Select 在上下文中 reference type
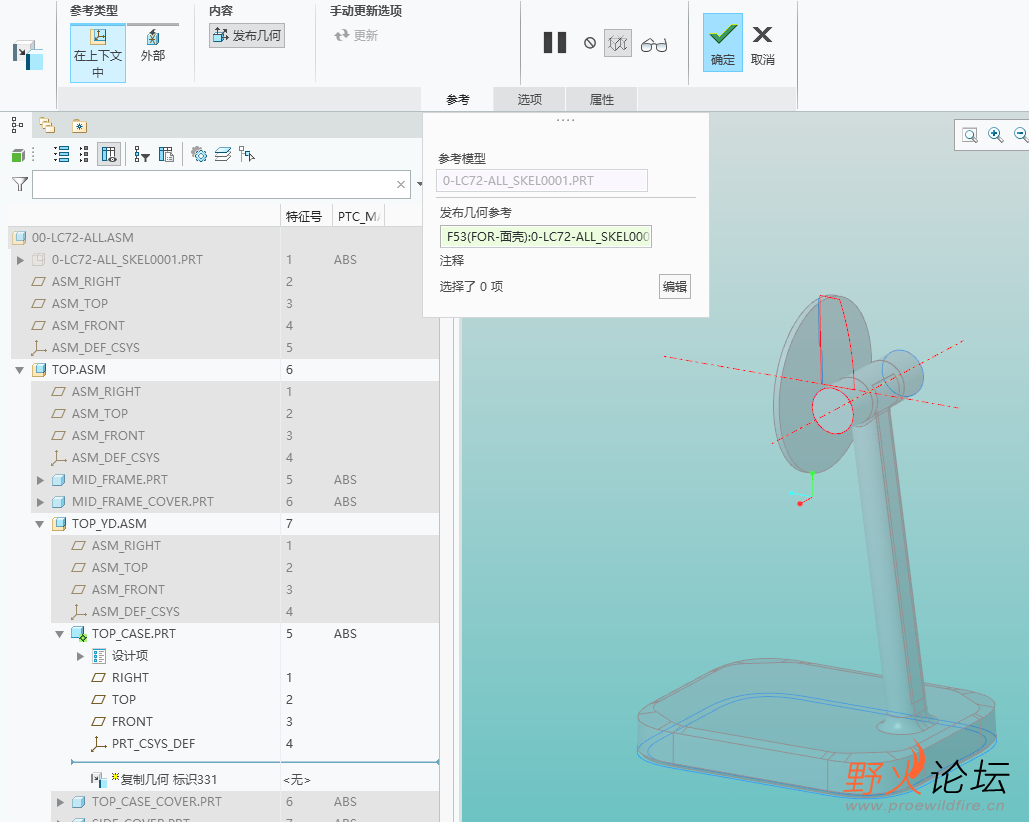This screenshot has width=1029, height=822. click(x=98, y=53)
